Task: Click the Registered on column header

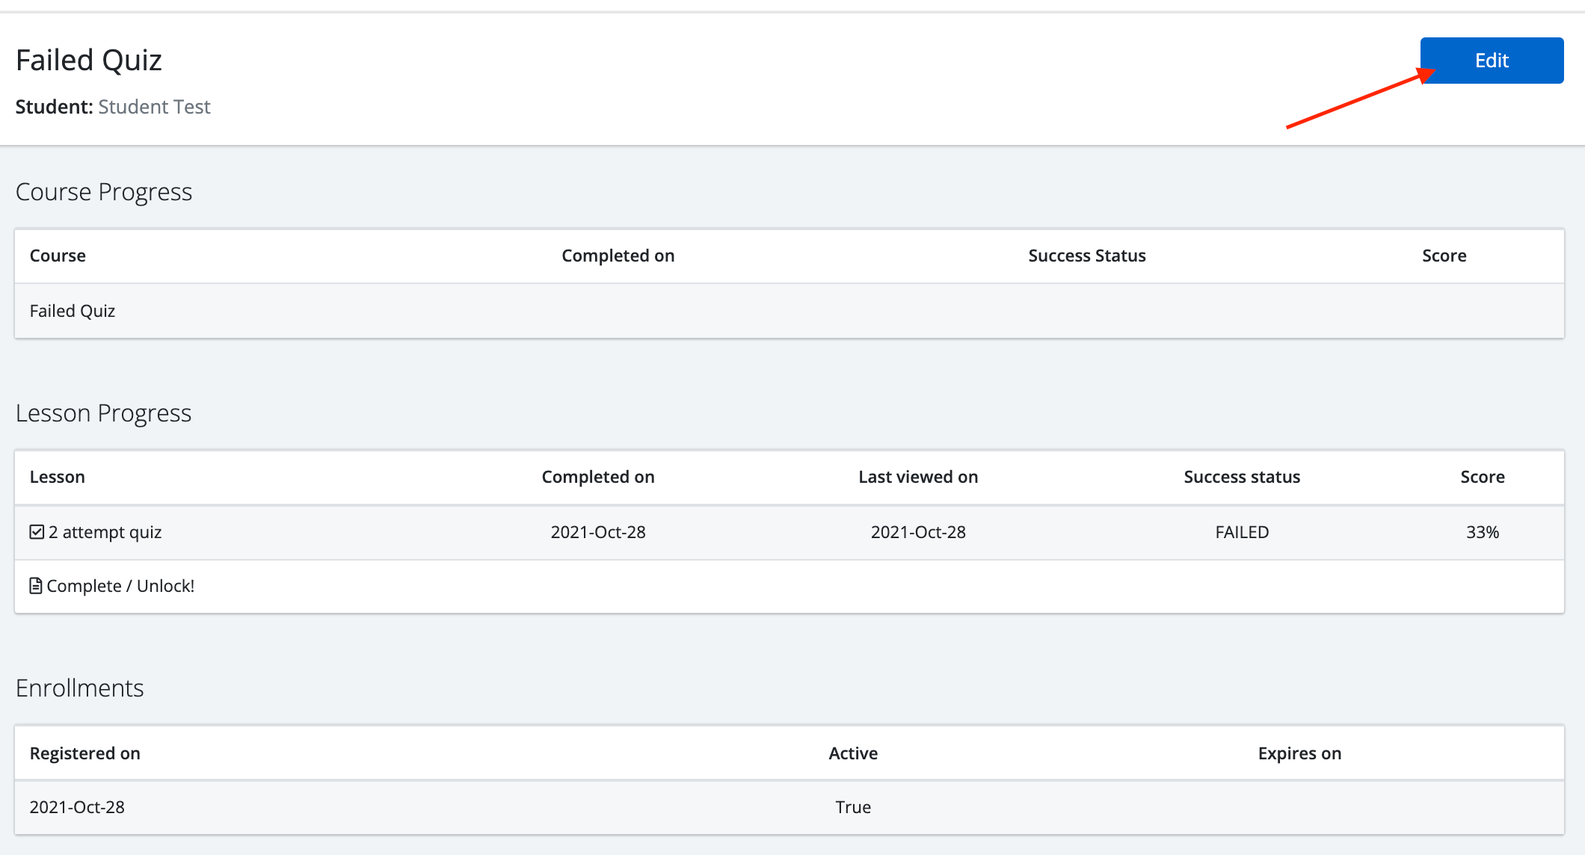Action: coord(85,754)
